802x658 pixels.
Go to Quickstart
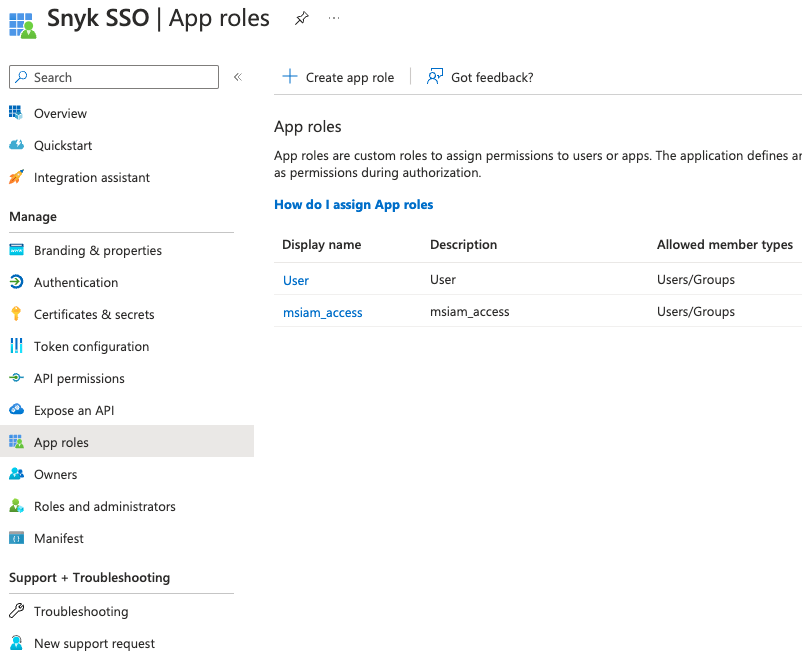click(x=63, y=146)
